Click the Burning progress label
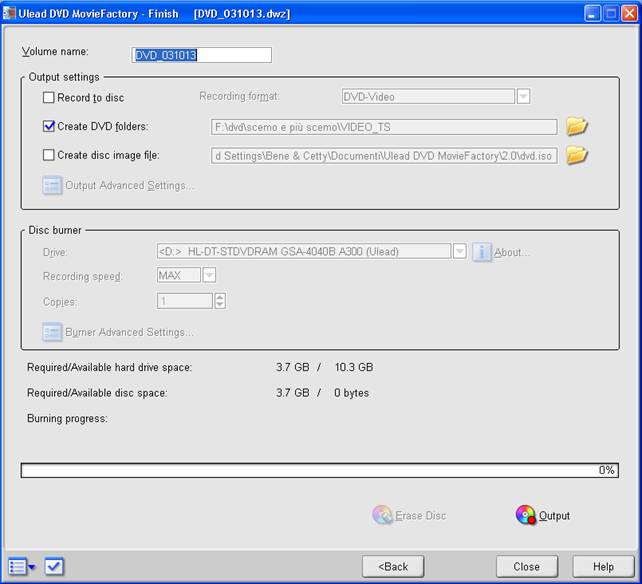This screenshot has width=642, height=584. (68, 419)
